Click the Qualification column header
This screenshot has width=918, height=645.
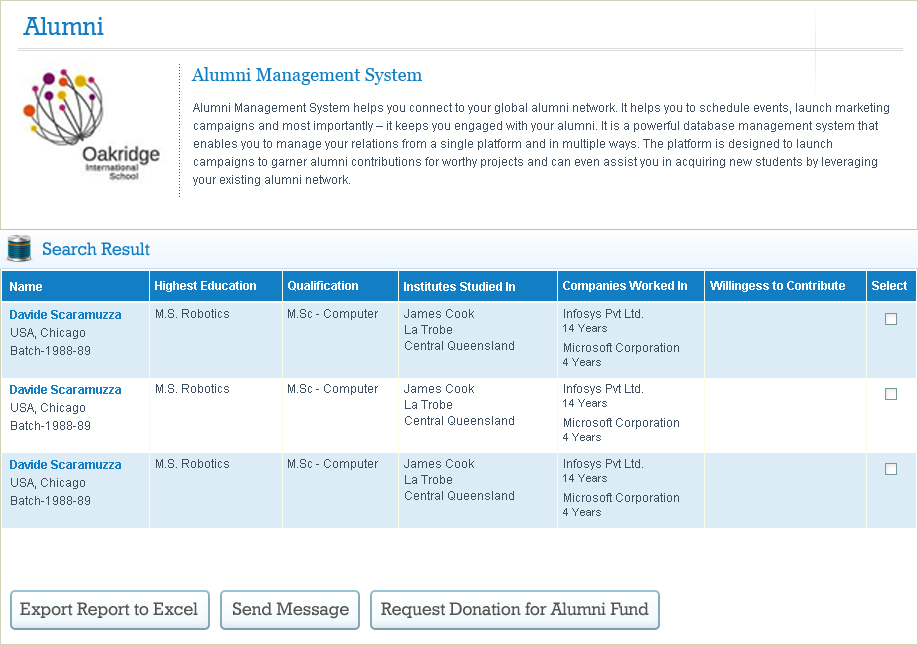tap(323, 286)
